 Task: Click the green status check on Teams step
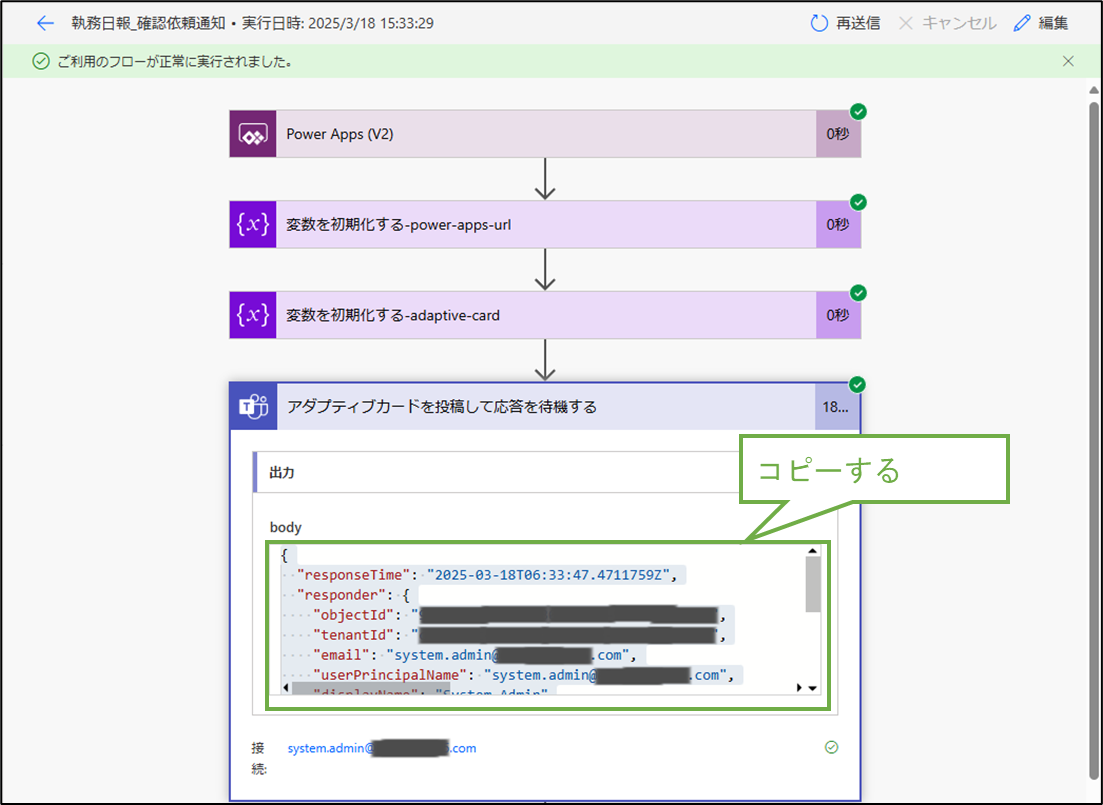click(857, 385)
